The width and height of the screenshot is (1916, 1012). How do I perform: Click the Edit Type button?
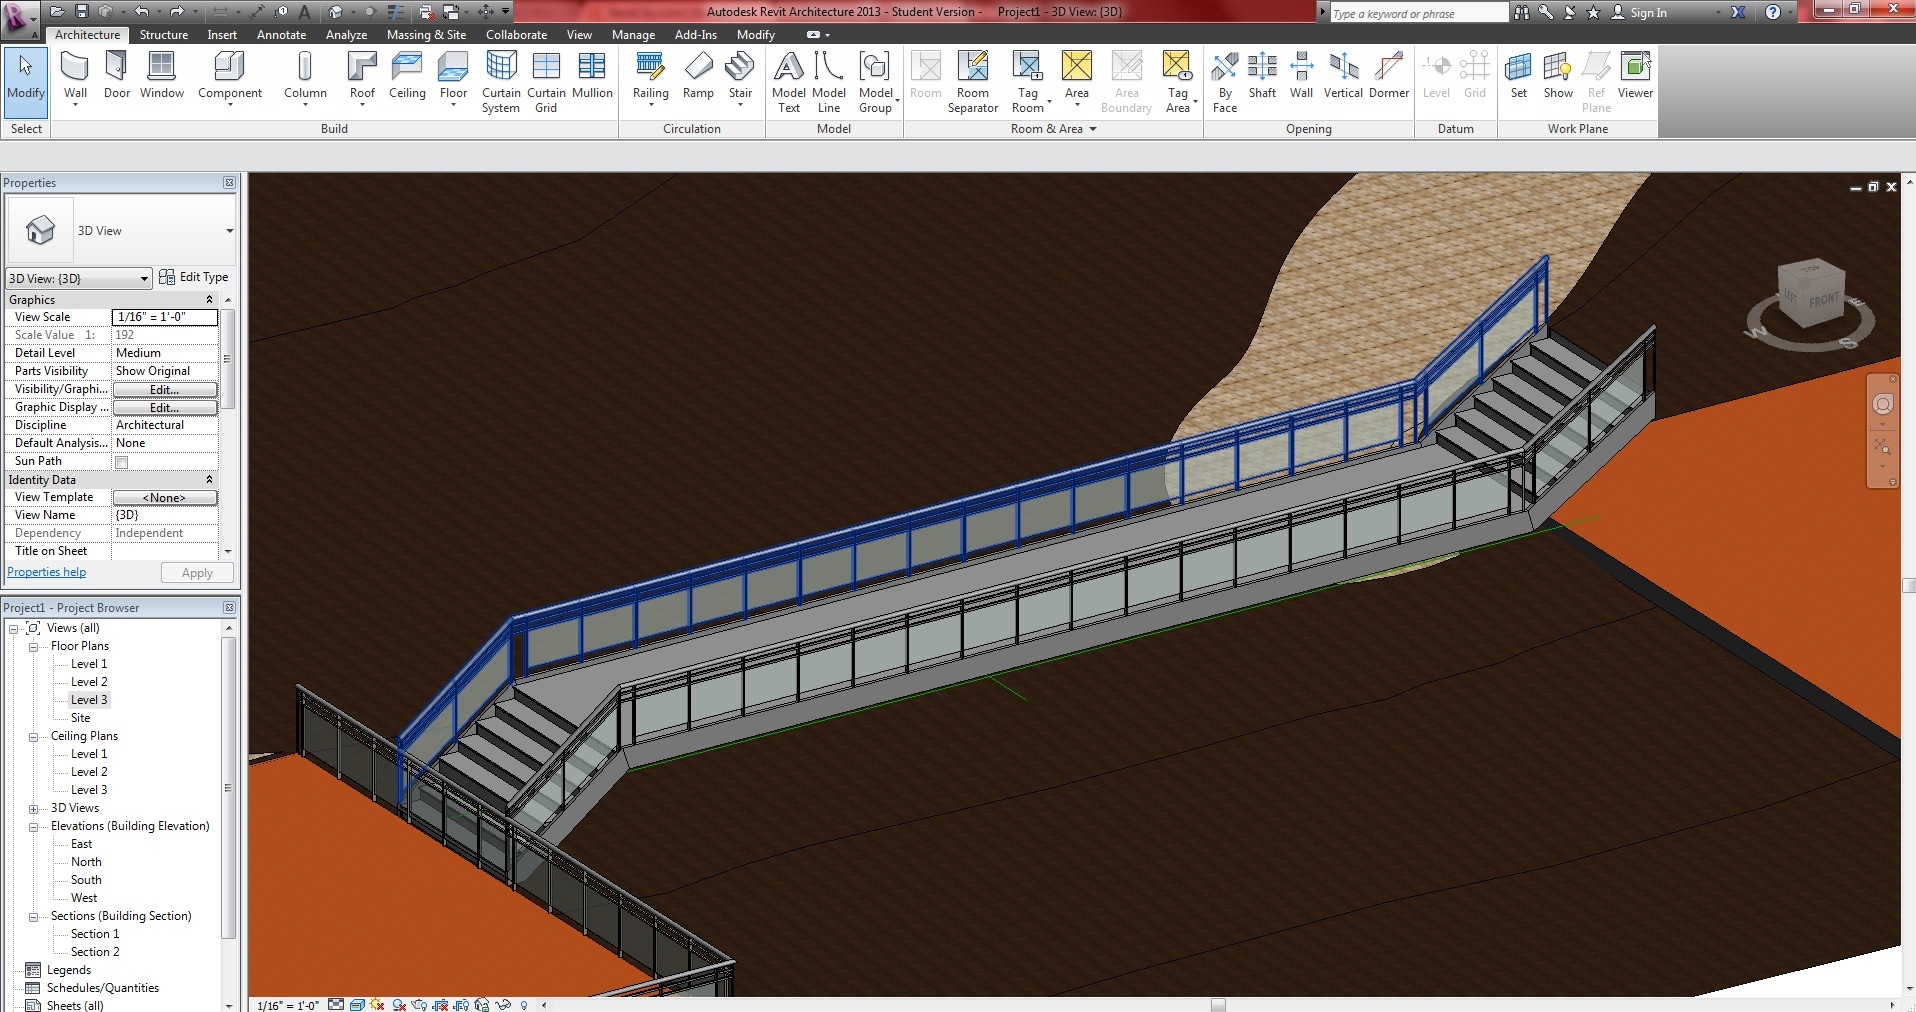(x=194, y=277)
